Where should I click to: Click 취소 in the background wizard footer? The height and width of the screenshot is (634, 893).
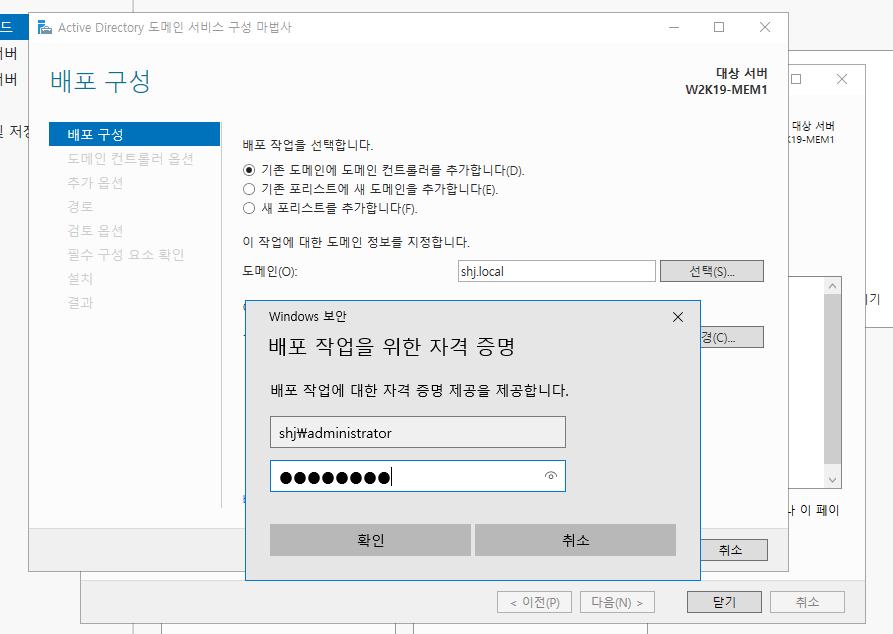coord(808,602)
